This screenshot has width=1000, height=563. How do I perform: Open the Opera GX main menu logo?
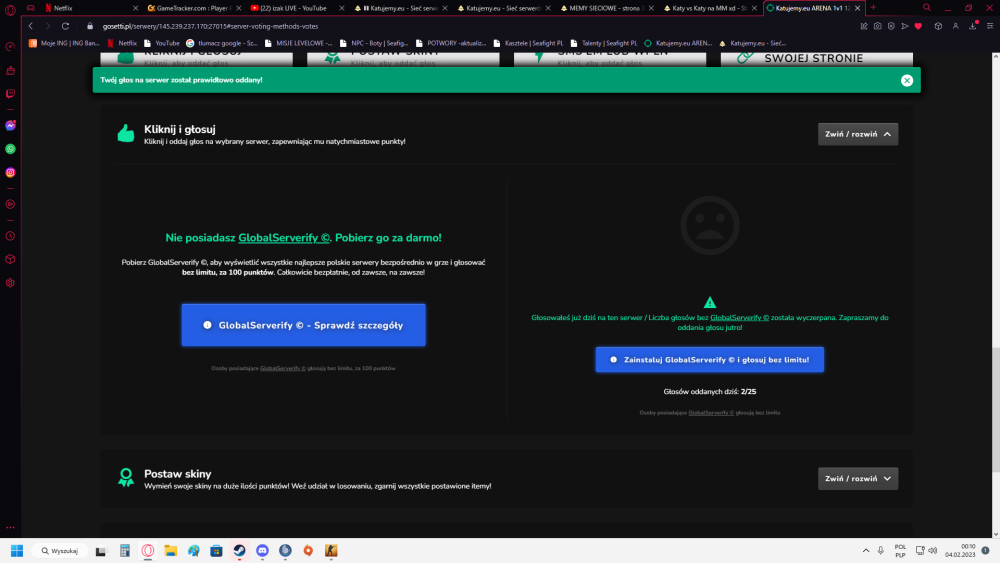(x=10, y=9)
